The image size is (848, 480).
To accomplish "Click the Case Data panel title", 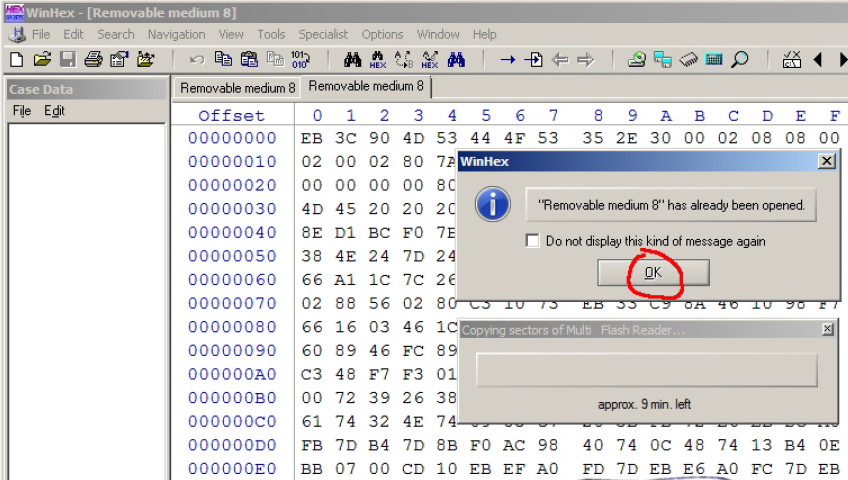I will click(x=41, y=90).
